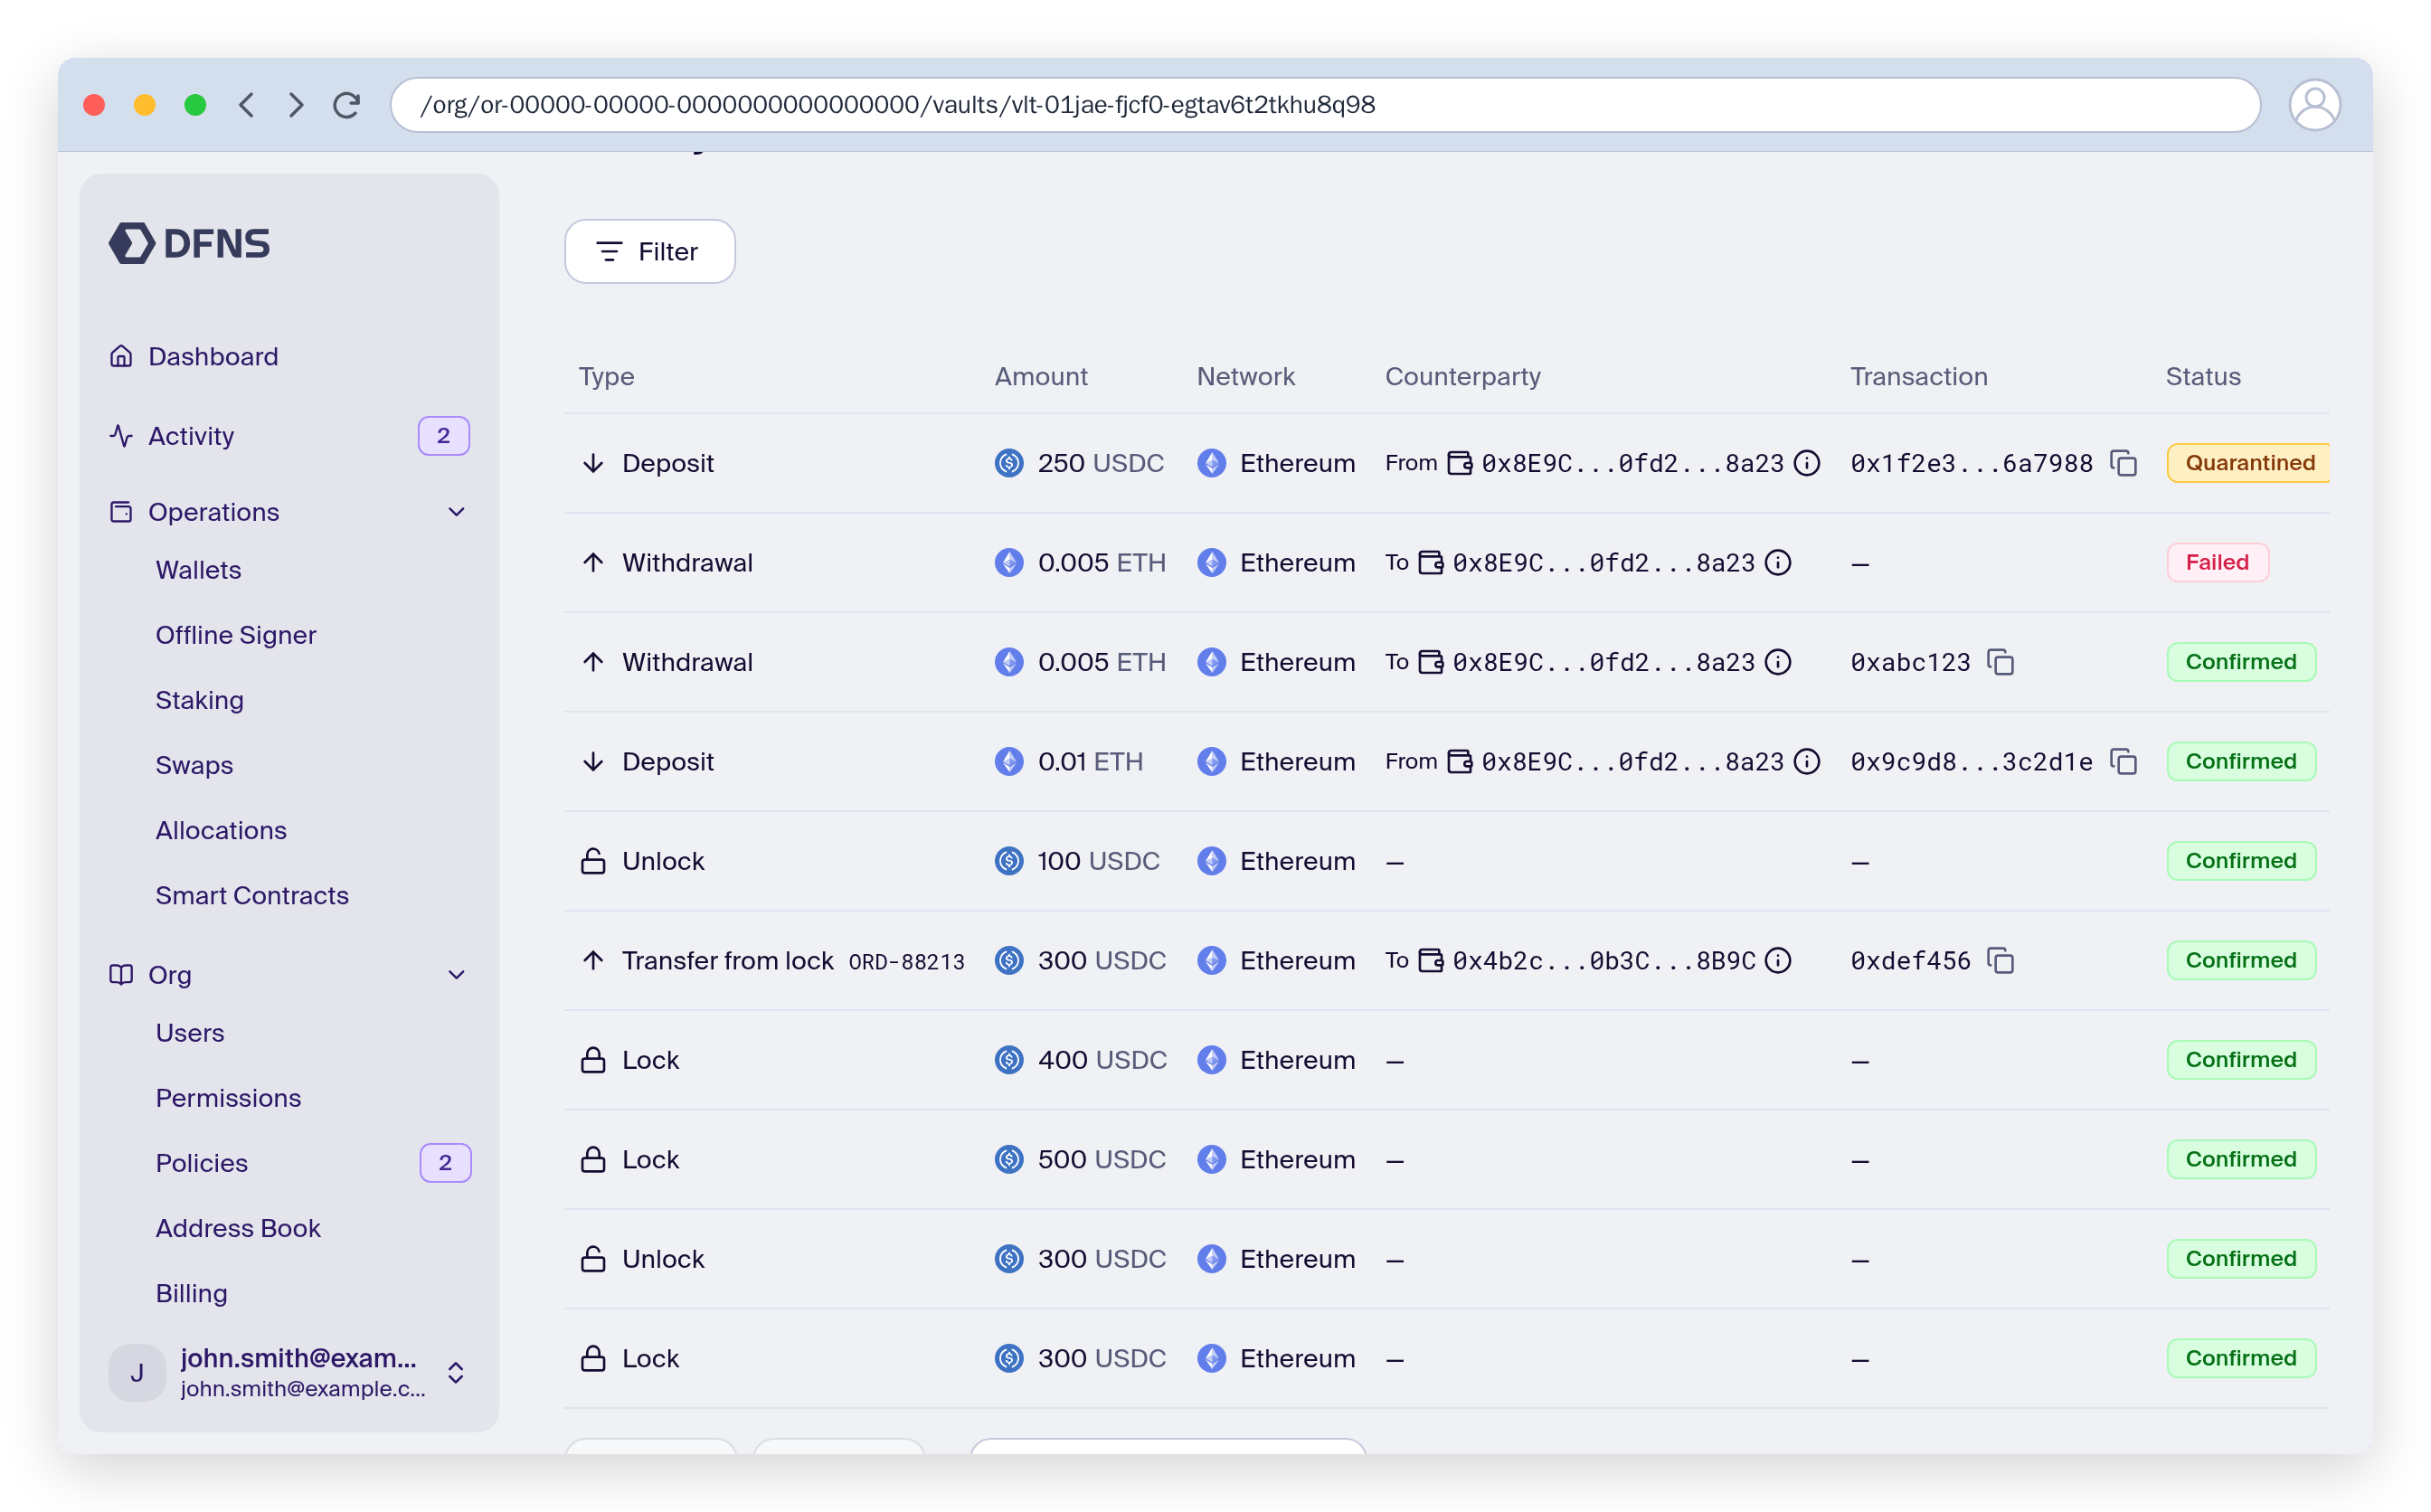
Task: Click the Quarantined status badge
Action: coord(2248,463)
